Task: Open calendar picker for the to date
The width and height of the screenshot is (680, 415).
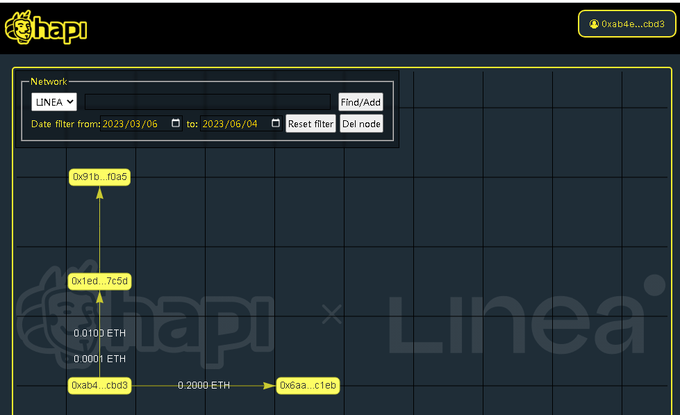Action: pyautogui.click(x=275, y=123)
